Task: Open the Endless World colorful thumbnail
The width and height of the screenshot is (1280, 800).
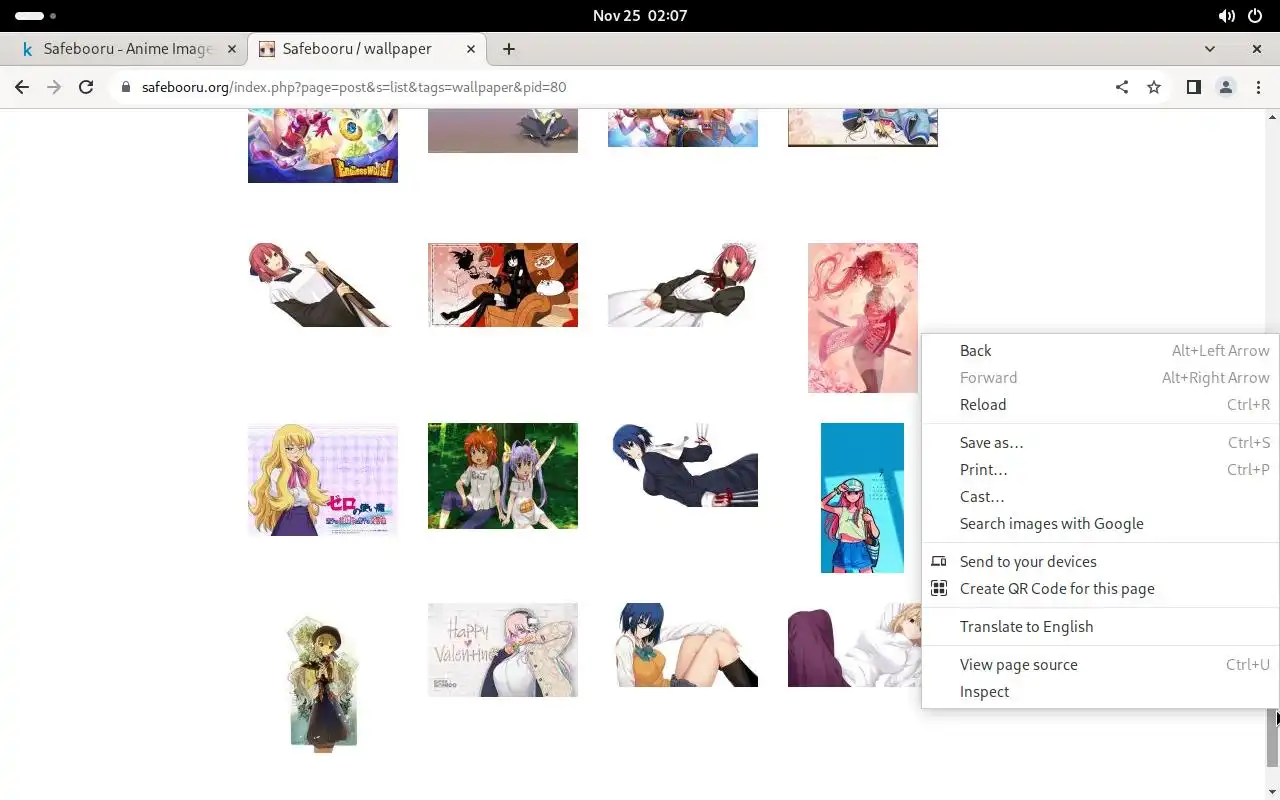Action: pyautogui.click(x=323, y=146)
